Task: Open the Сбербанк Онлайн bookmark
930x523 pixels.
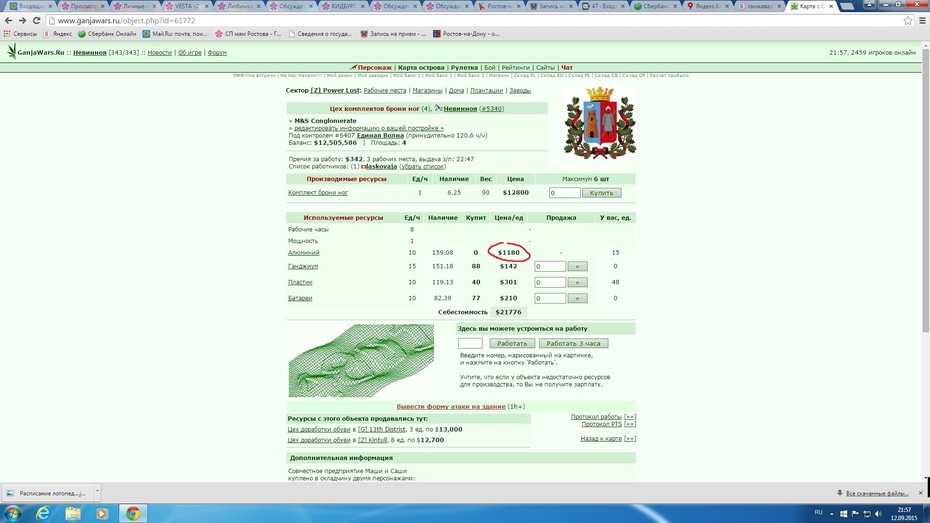Action: (x=107, y=34)
